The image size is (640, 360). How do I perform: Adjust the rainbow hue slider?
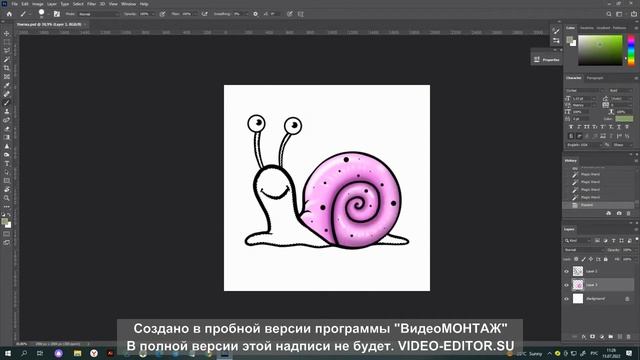[x=631, y=50]
